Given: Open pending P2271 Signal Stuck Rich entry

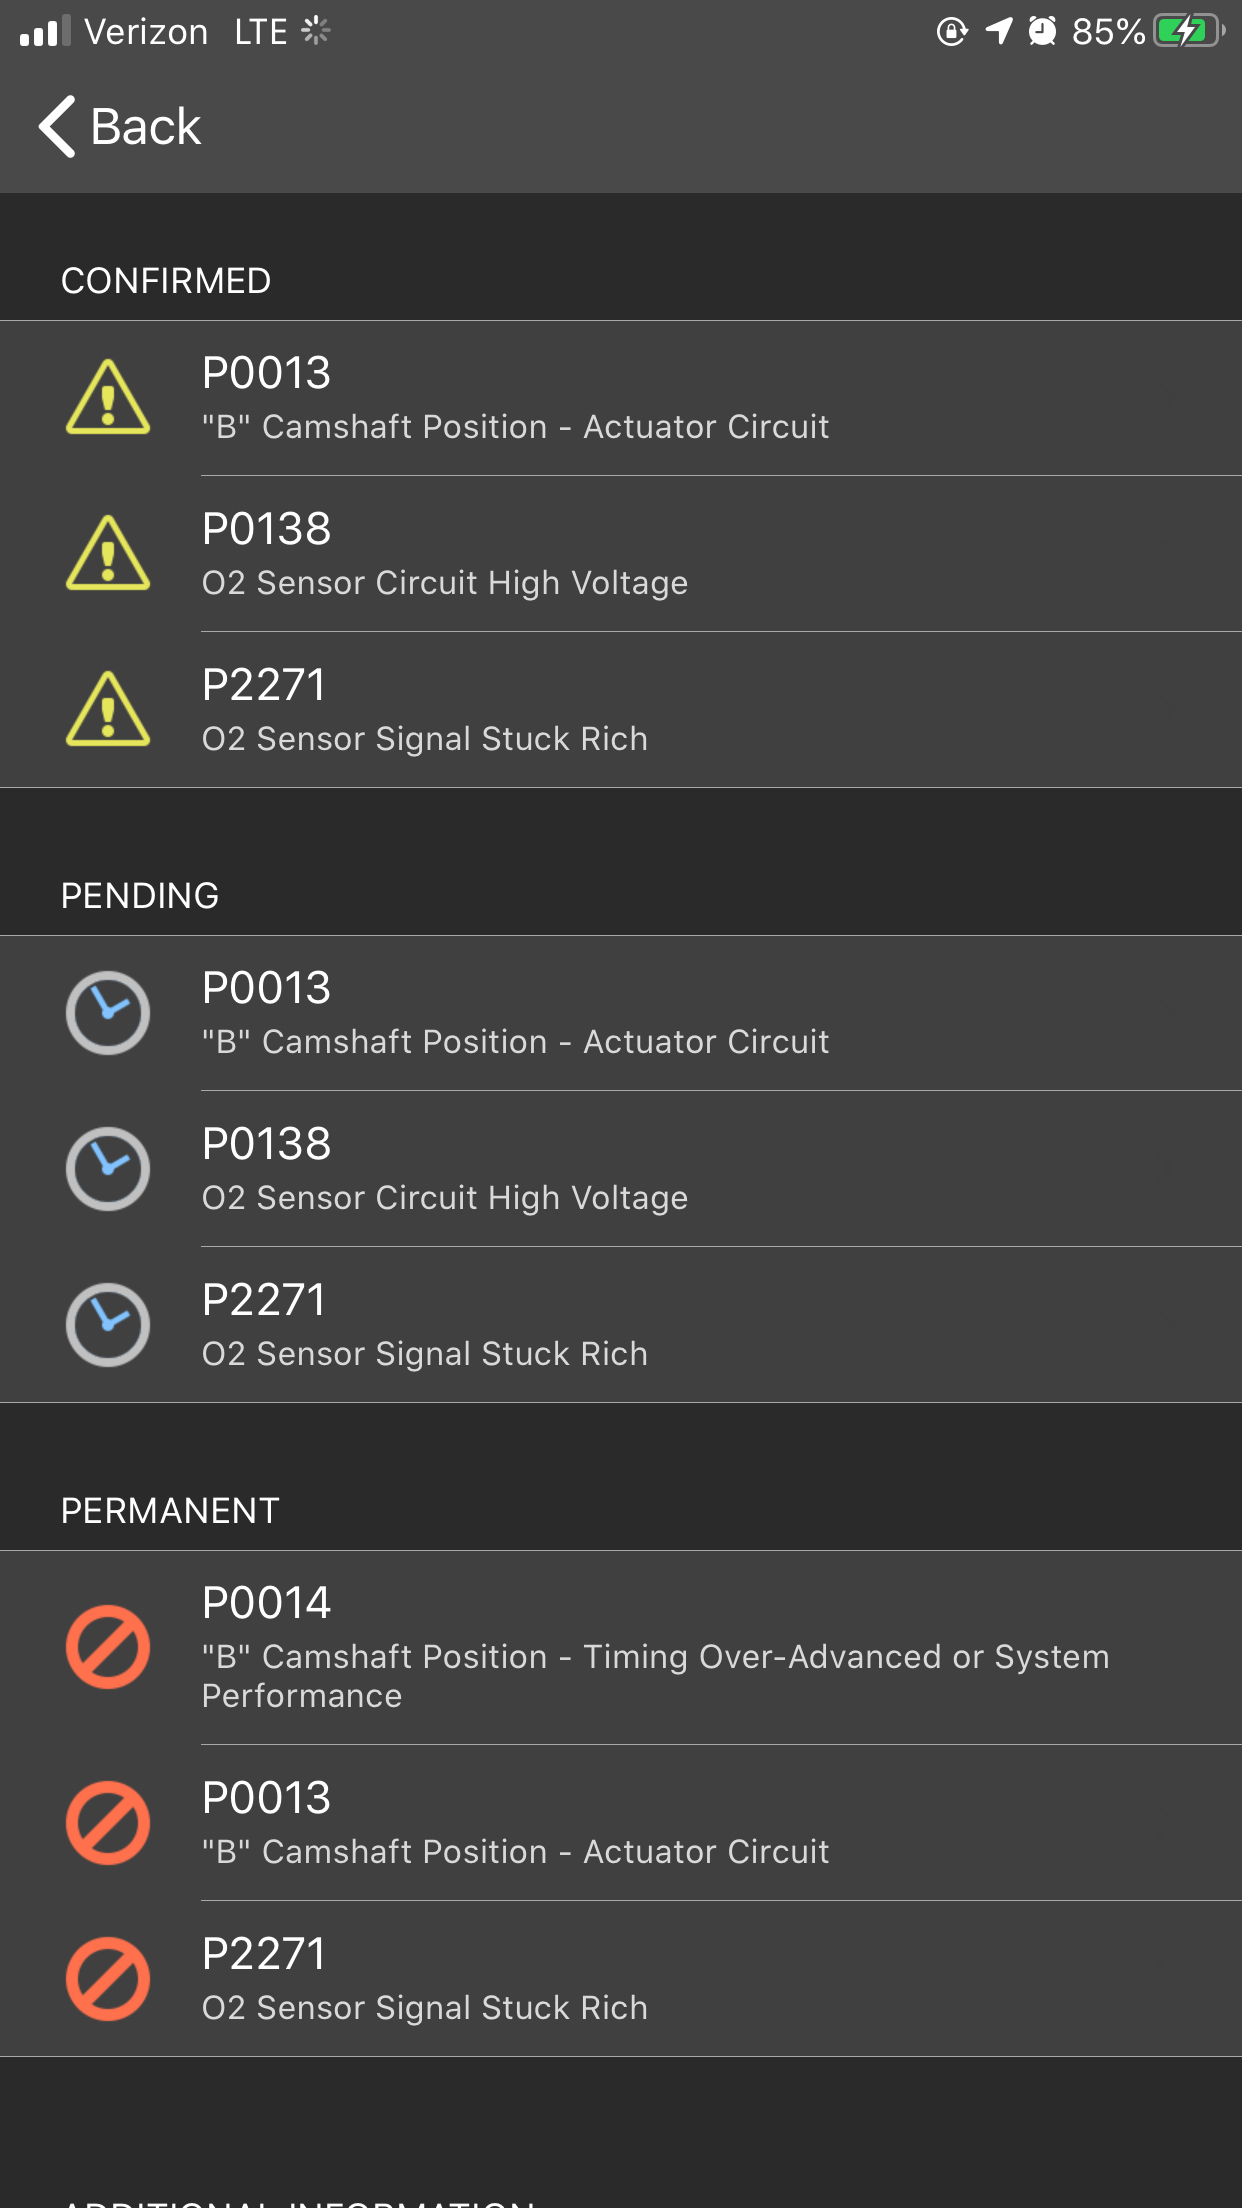Looking at the screenshot, I should click(x=425, y=1325).
